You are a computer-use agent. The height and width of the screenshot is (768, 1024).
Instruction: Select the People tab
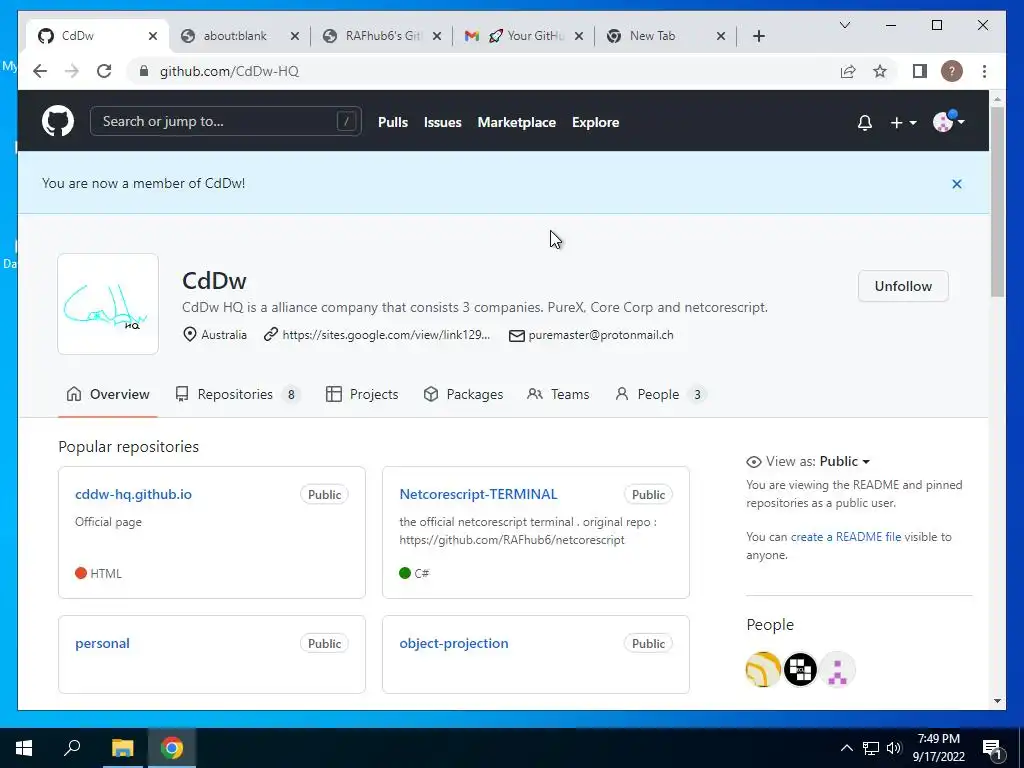coord(660,394)
